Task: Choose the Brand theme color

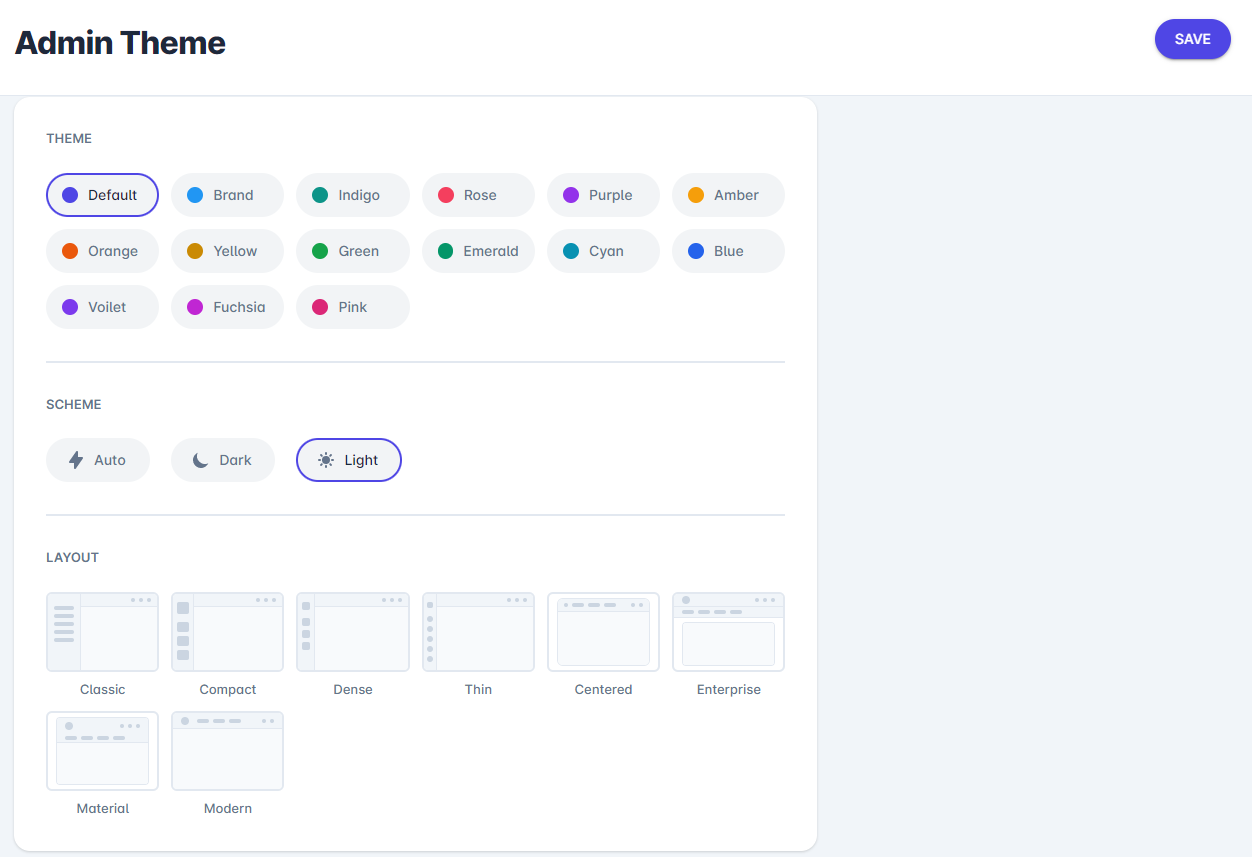Action: click(x=227, y=195)
